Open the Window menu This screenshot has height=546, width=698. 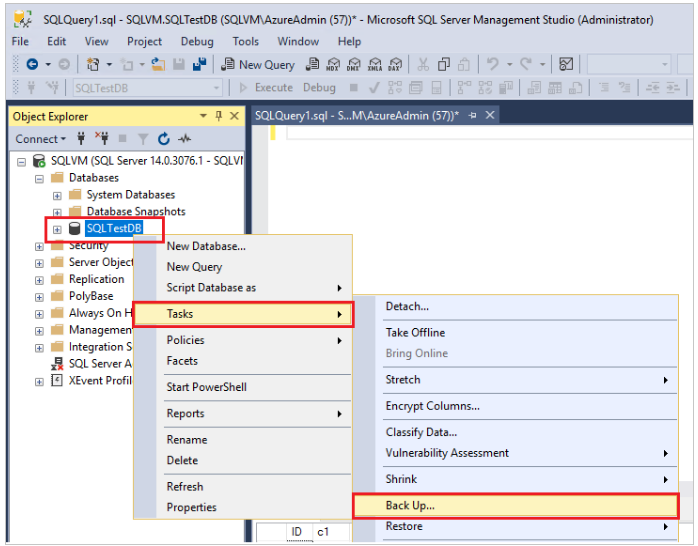298,41
